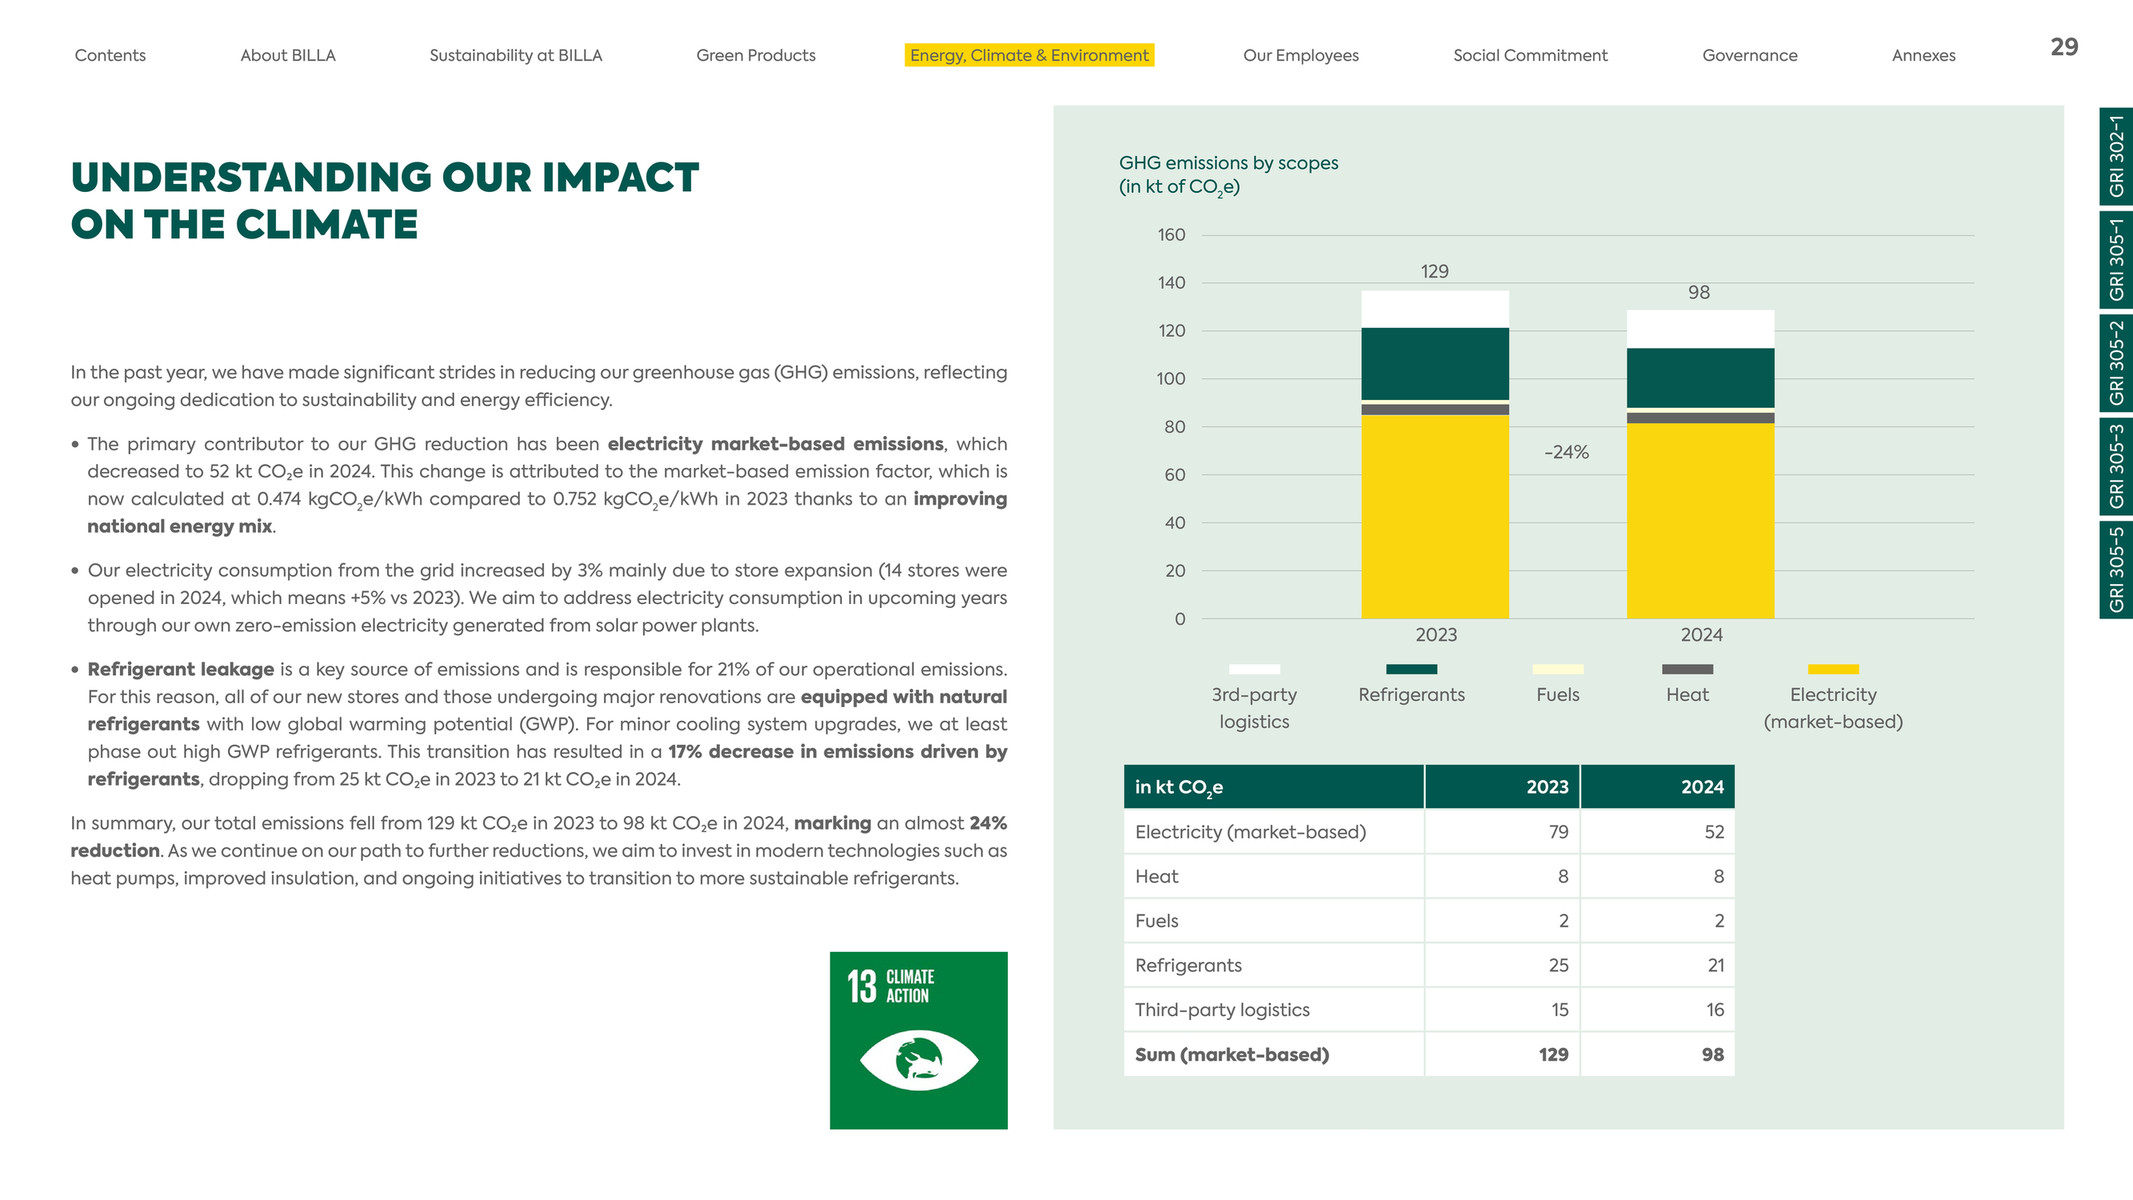Click the Refrigerants legend swatch
This screenshot has width=2133, height=1200.
coord(1411,669)
